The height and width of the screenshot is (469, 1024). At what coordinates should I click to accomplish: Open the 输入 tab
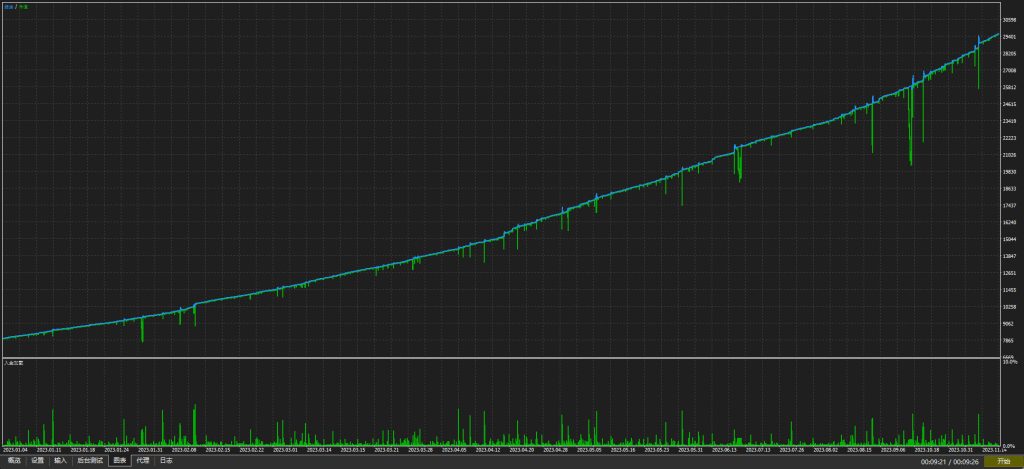click(61, 461)
